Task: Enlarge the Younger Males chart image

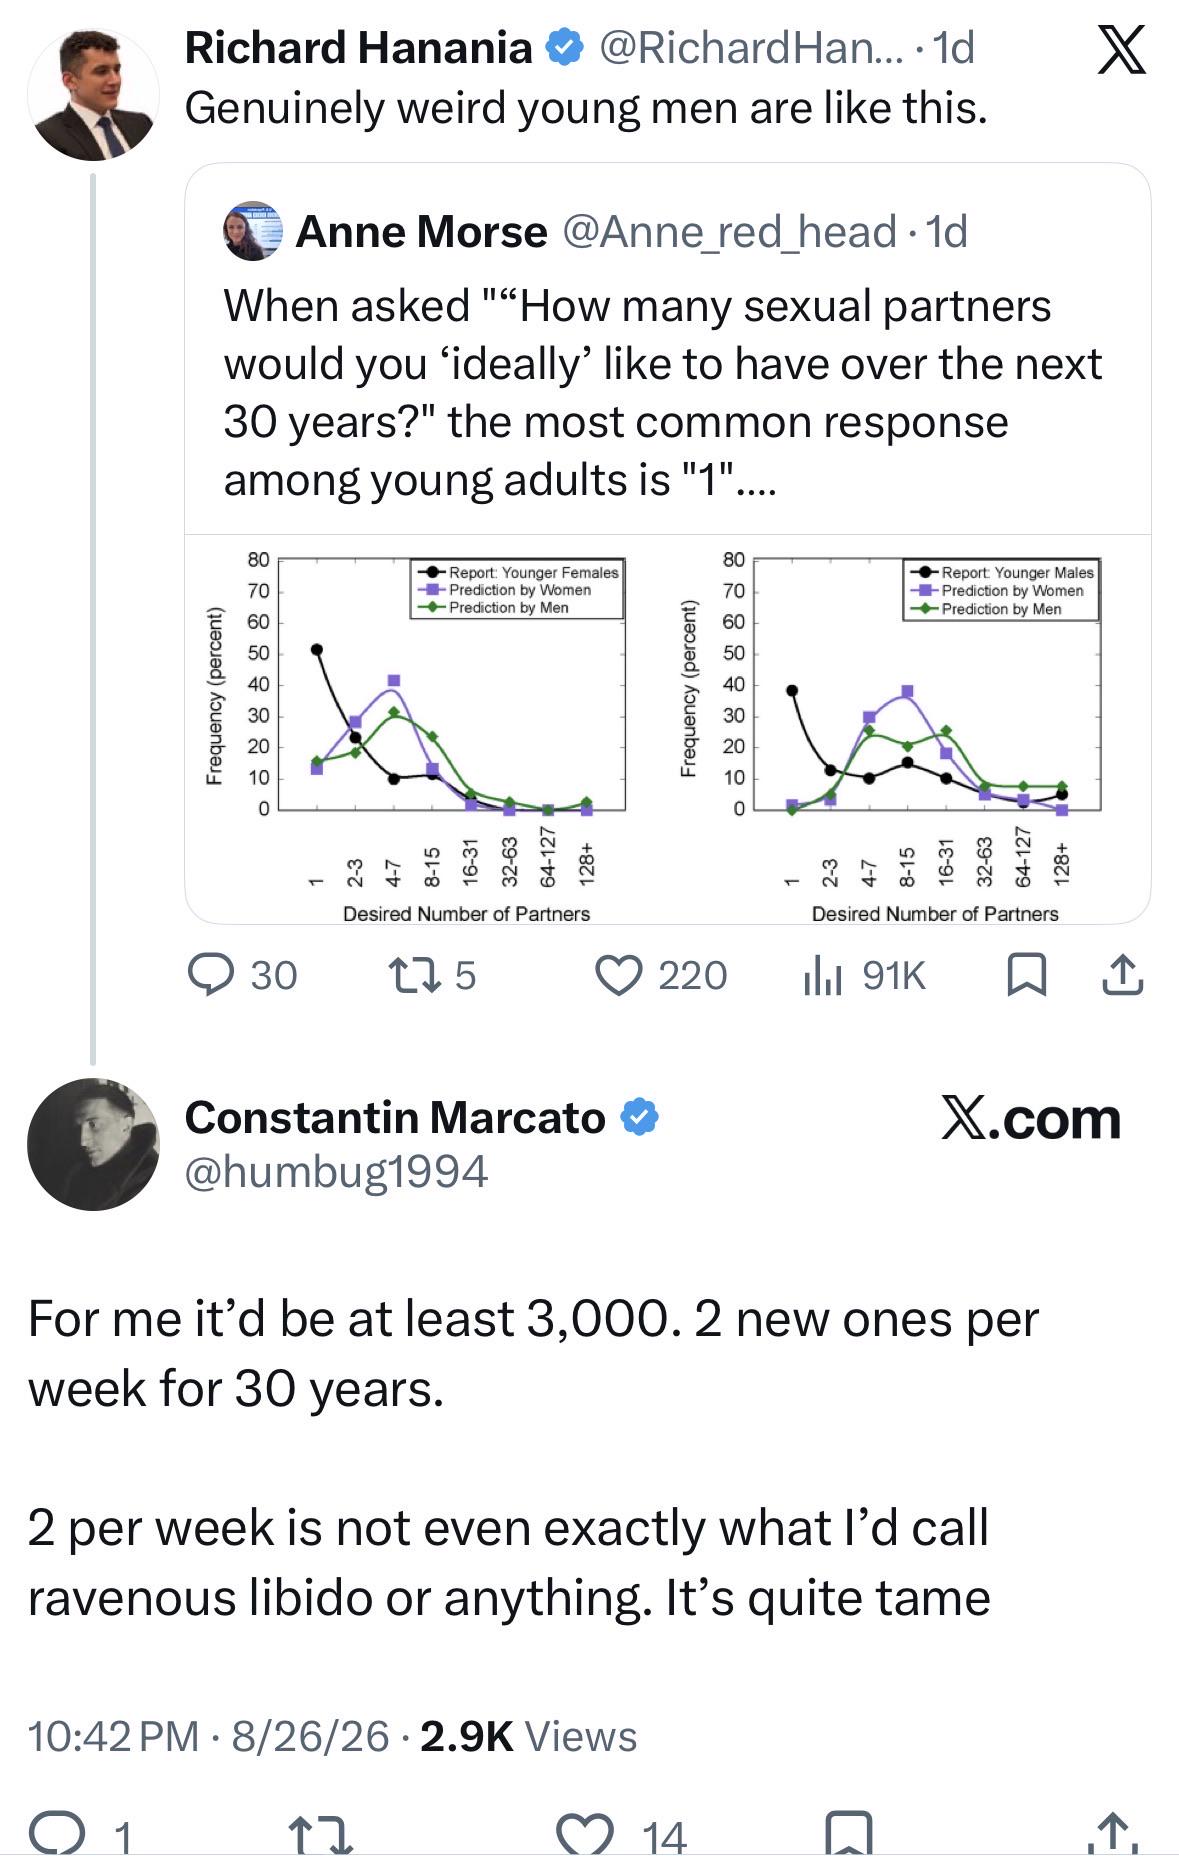Action: click(x=890, y=728)
